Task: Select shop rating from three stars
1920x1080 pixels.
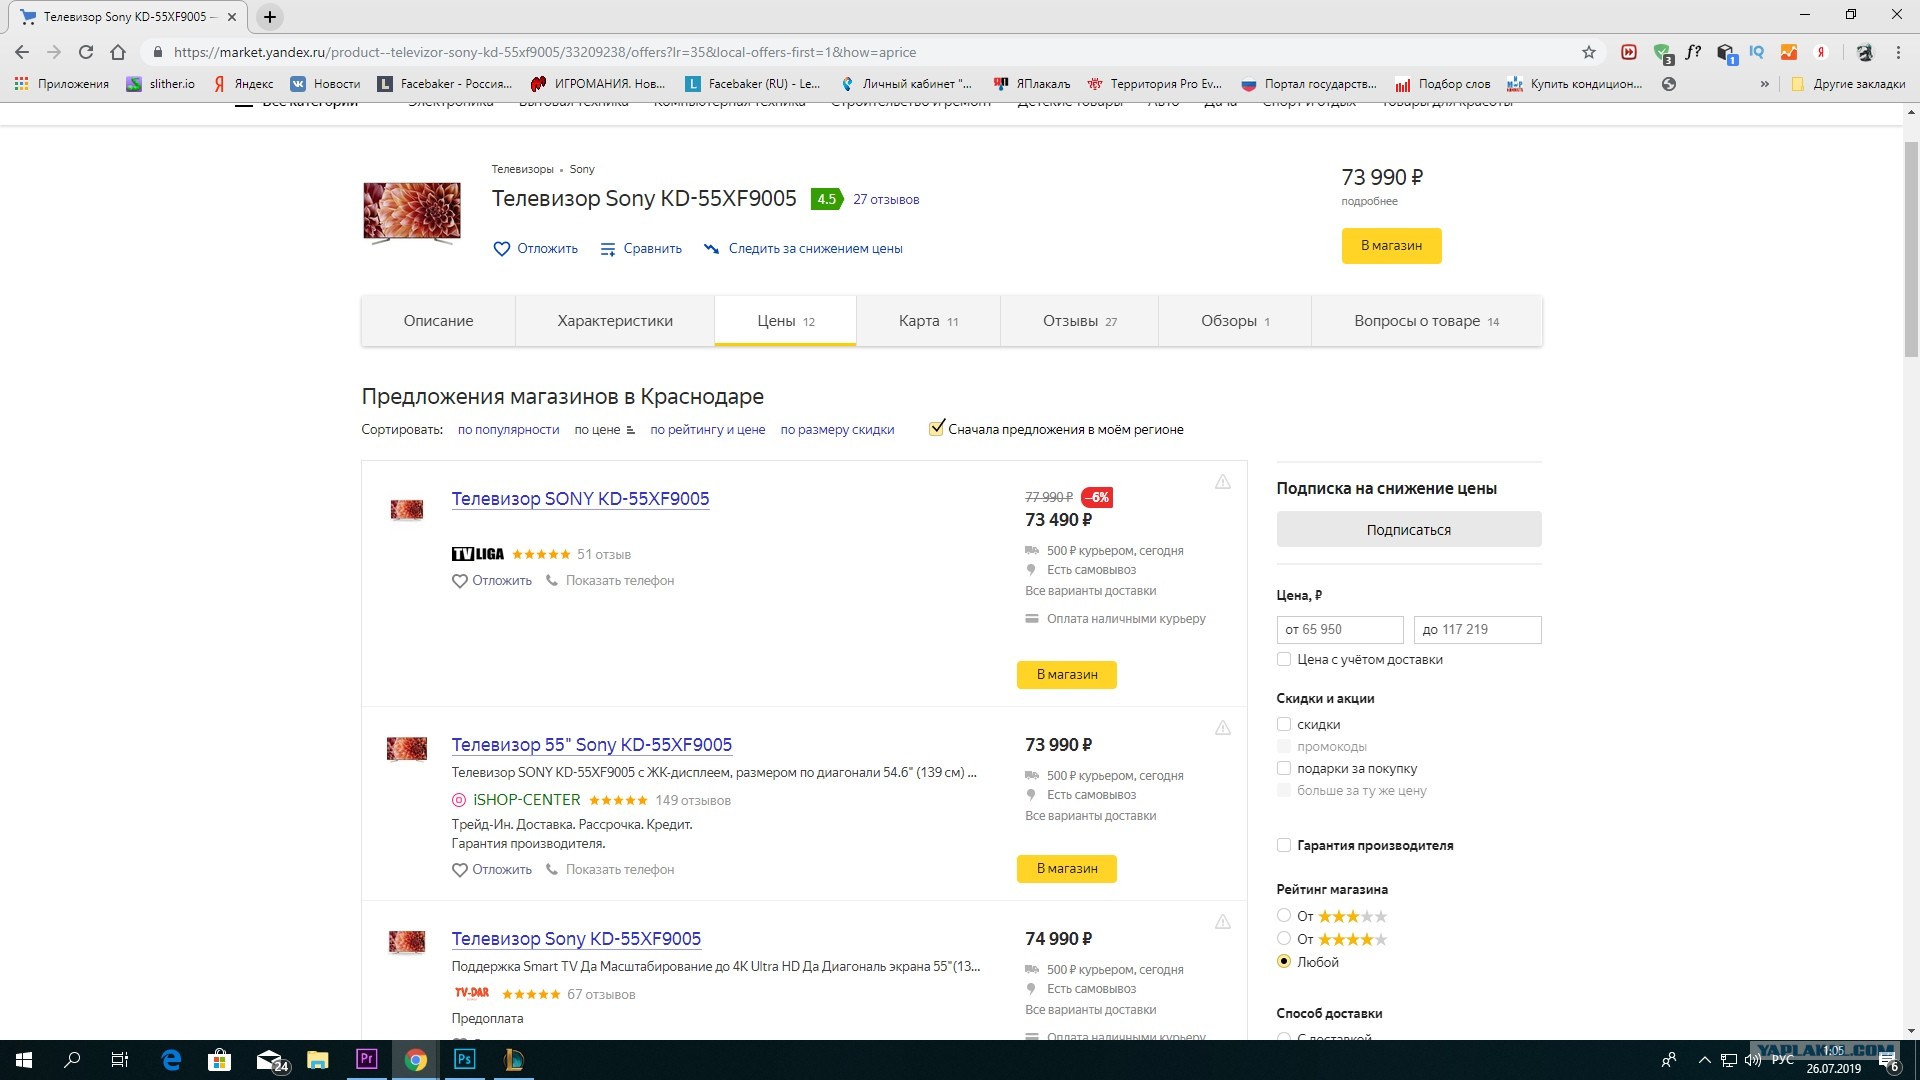Action: pyautogui.click(x=1284, y=916)
